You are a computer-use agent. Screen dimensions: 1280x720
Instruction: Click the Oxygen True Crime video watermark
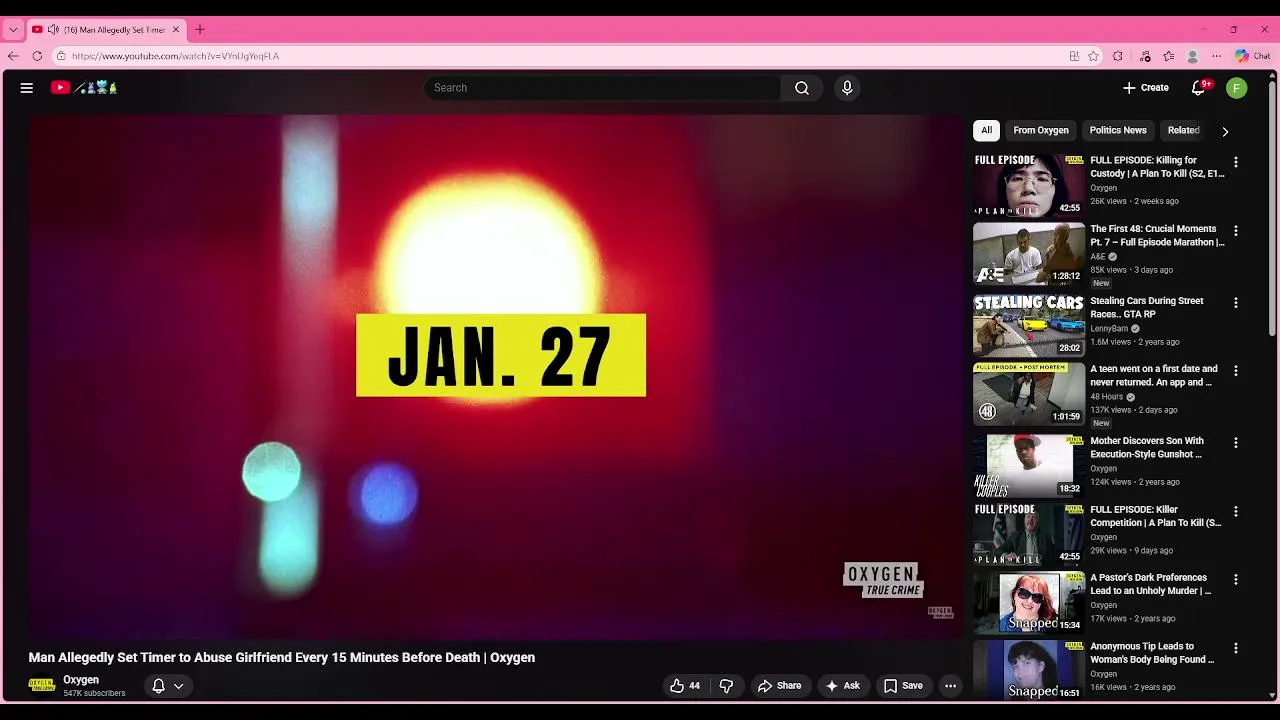coord(940,612)
